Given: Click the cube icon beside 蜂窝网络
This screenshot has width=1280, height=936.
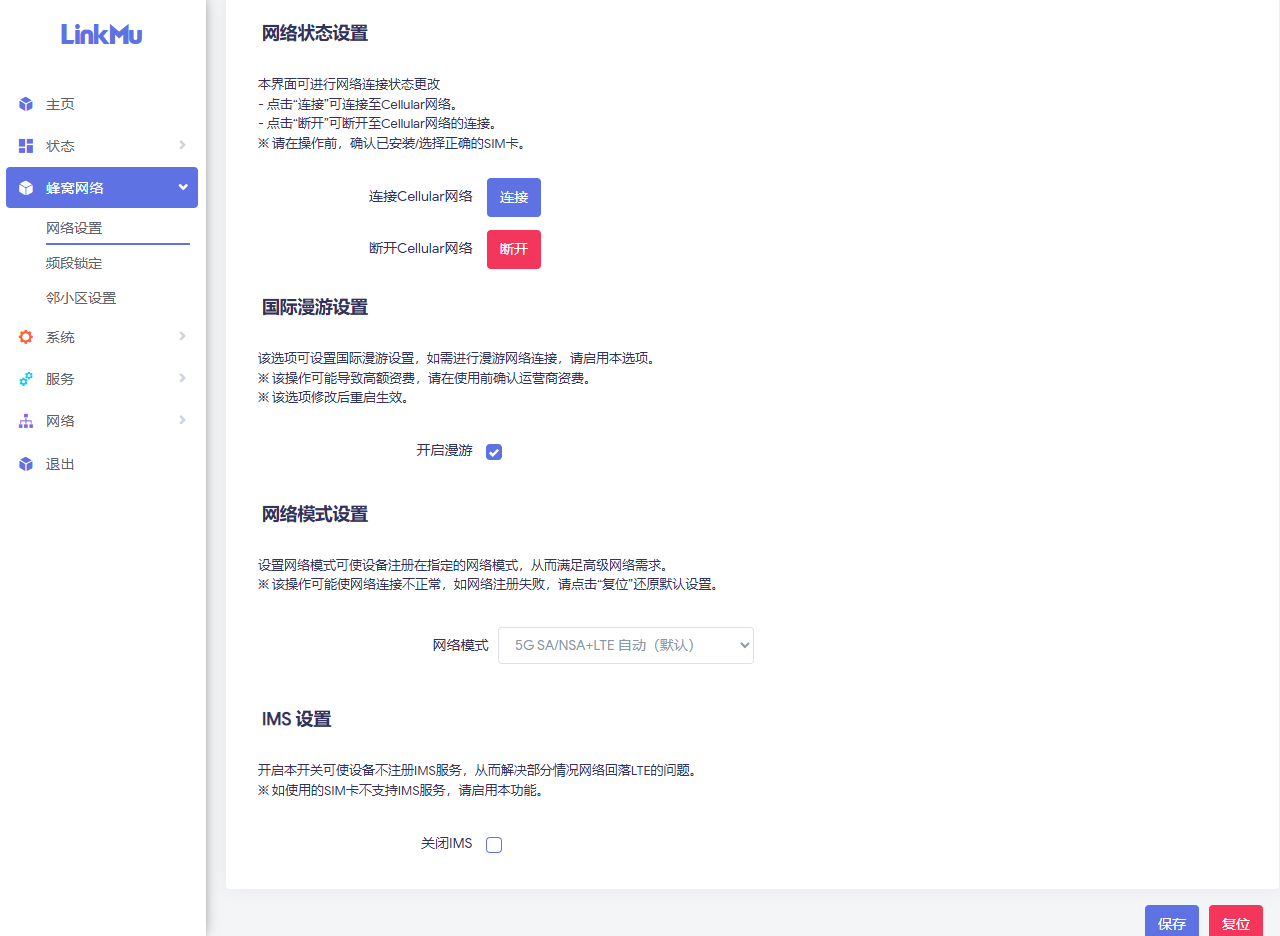Looking at the screenshot, I should 26,188.
